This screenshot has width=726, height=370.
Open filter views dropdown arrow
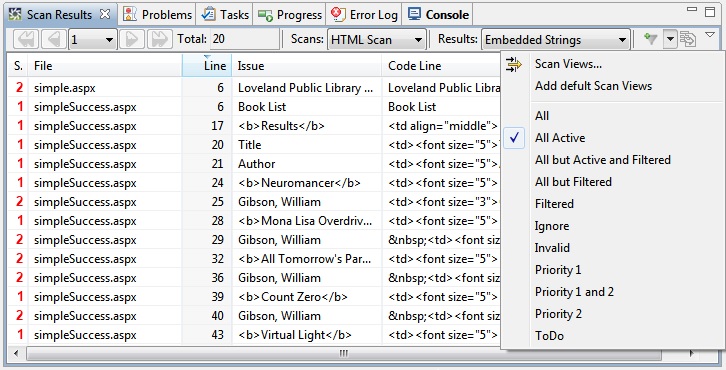click(x=670, y=39)
